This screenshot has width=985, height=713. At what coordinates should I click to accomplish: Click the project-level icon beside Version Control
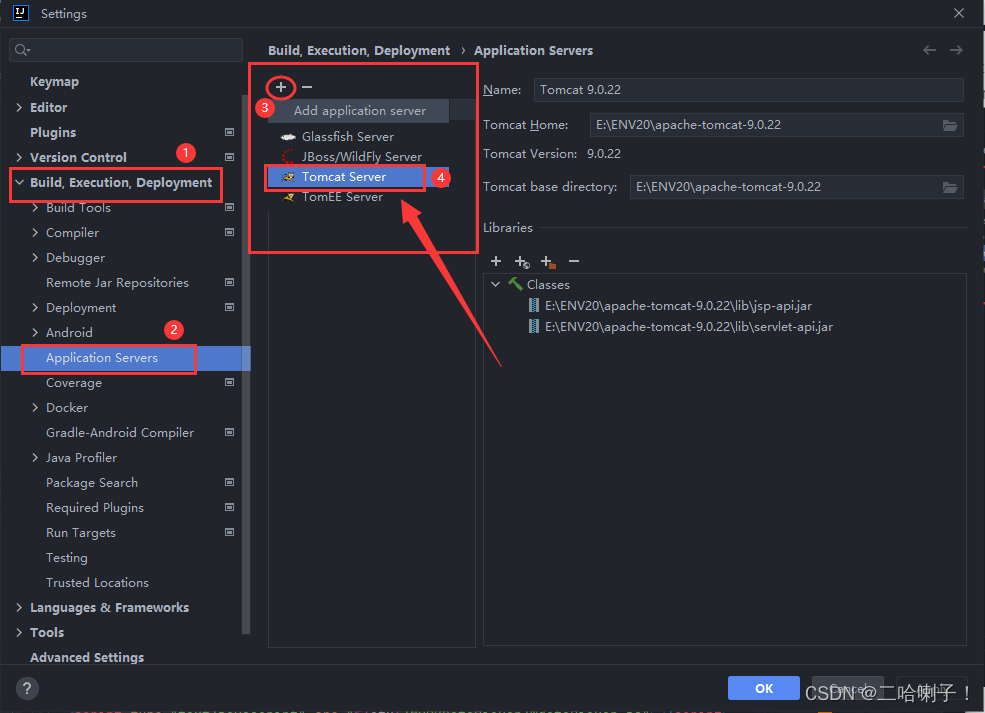tap(229, 157)
